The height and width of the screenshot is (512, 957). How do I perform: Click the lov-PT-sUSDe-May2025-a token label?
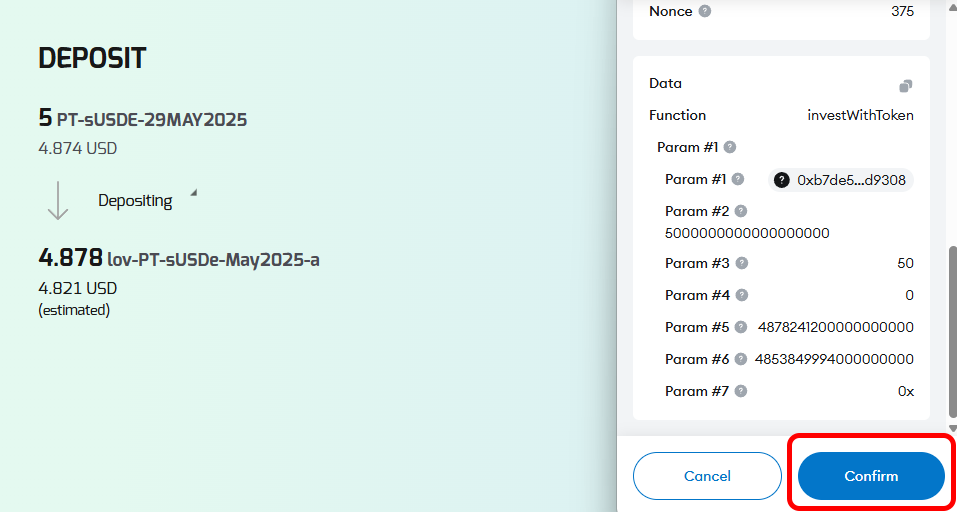point(213,260)
